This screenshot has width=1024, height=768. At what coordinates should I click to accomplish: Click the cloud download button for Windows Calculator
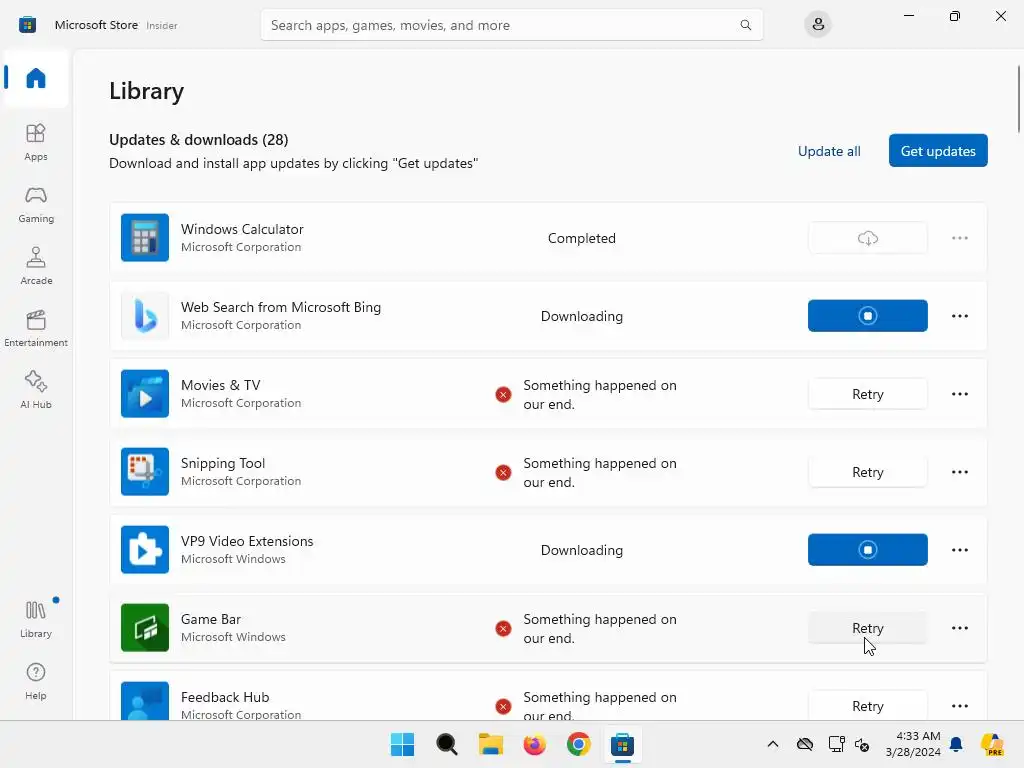tap(867, 238)
